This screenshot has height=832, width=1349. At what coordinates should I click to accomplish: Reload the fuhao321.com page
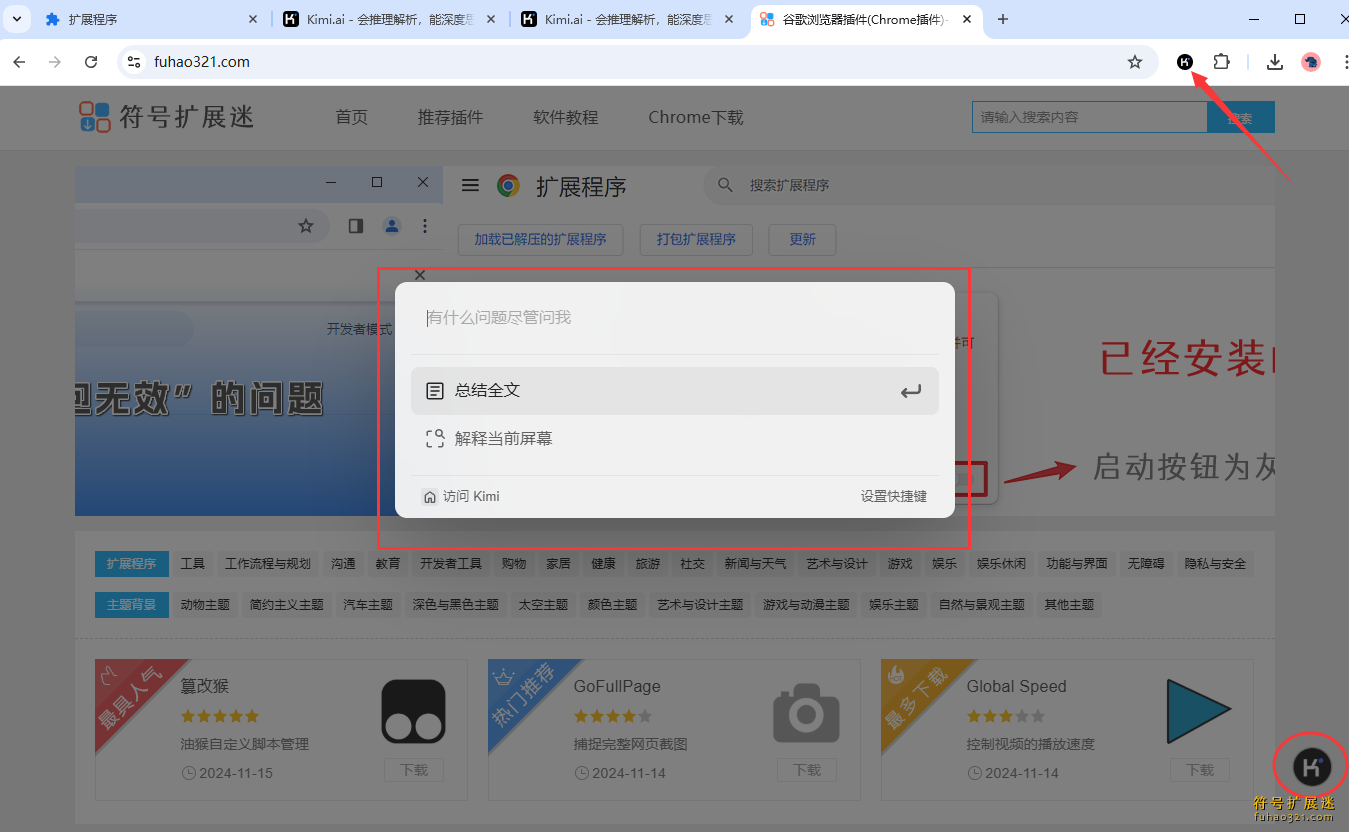(91, 62)
